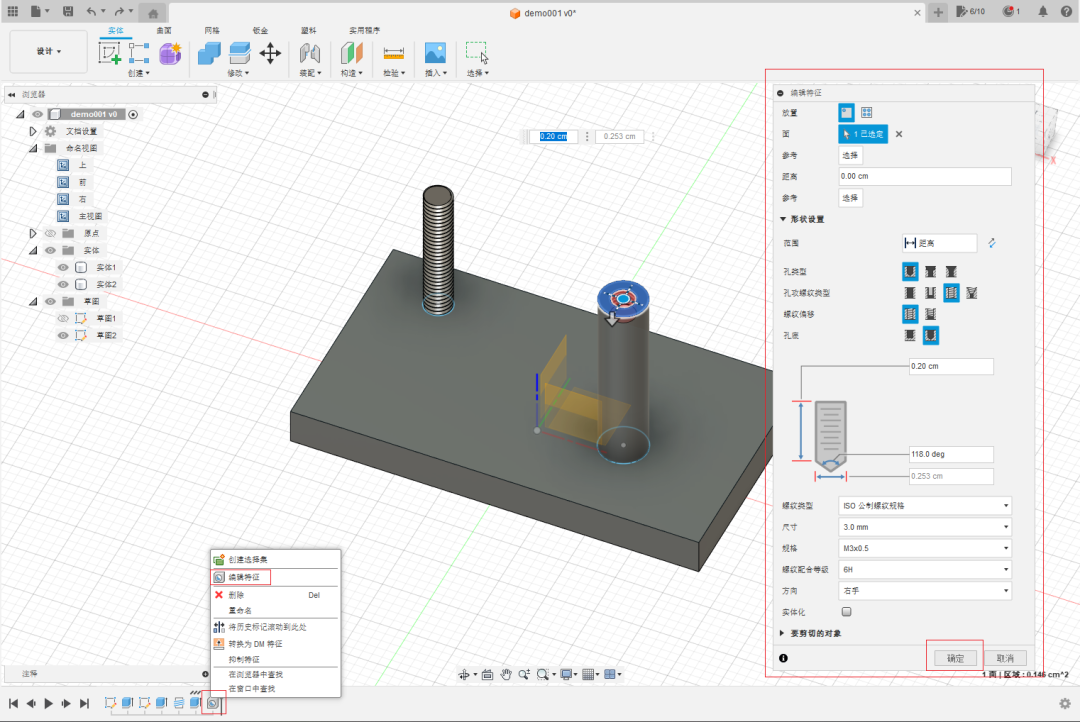Viewport: 1080px width, 722px height.
Task: Open the help question mark
Action: [x=1066, y=12]
